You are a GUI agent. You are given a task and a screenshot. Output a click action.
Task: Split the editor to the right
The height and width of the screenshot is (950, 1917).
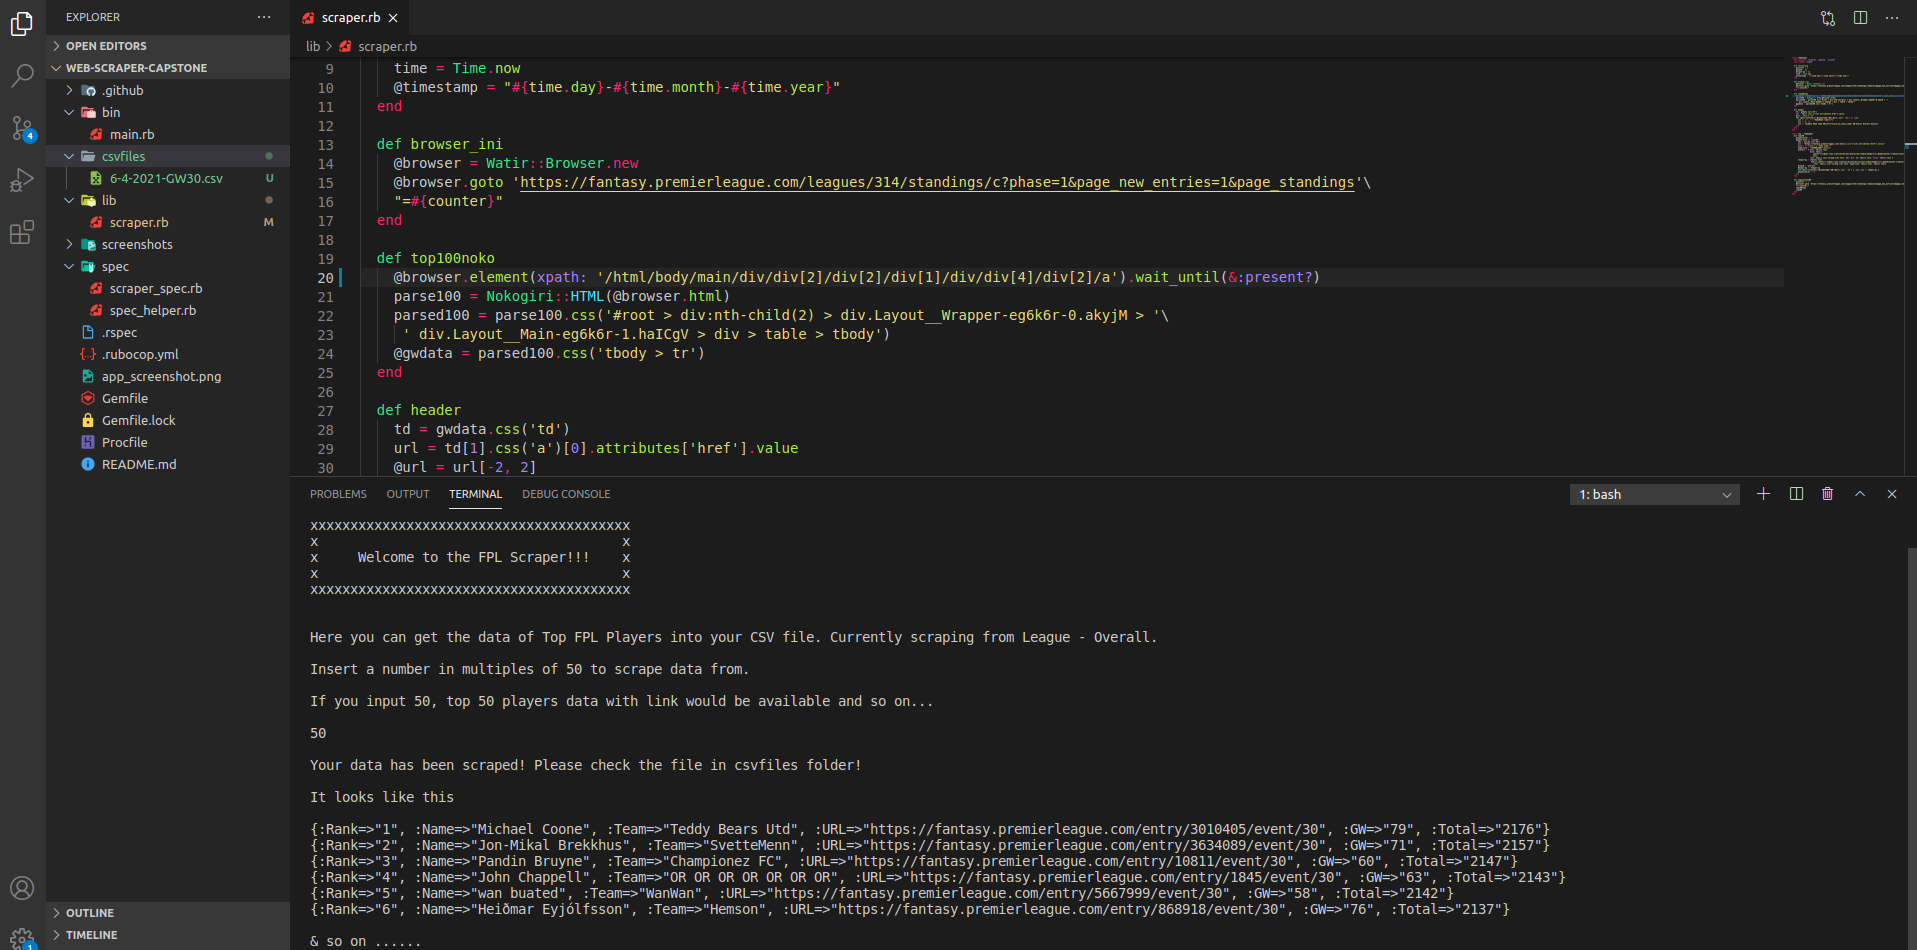point(1860,18)
